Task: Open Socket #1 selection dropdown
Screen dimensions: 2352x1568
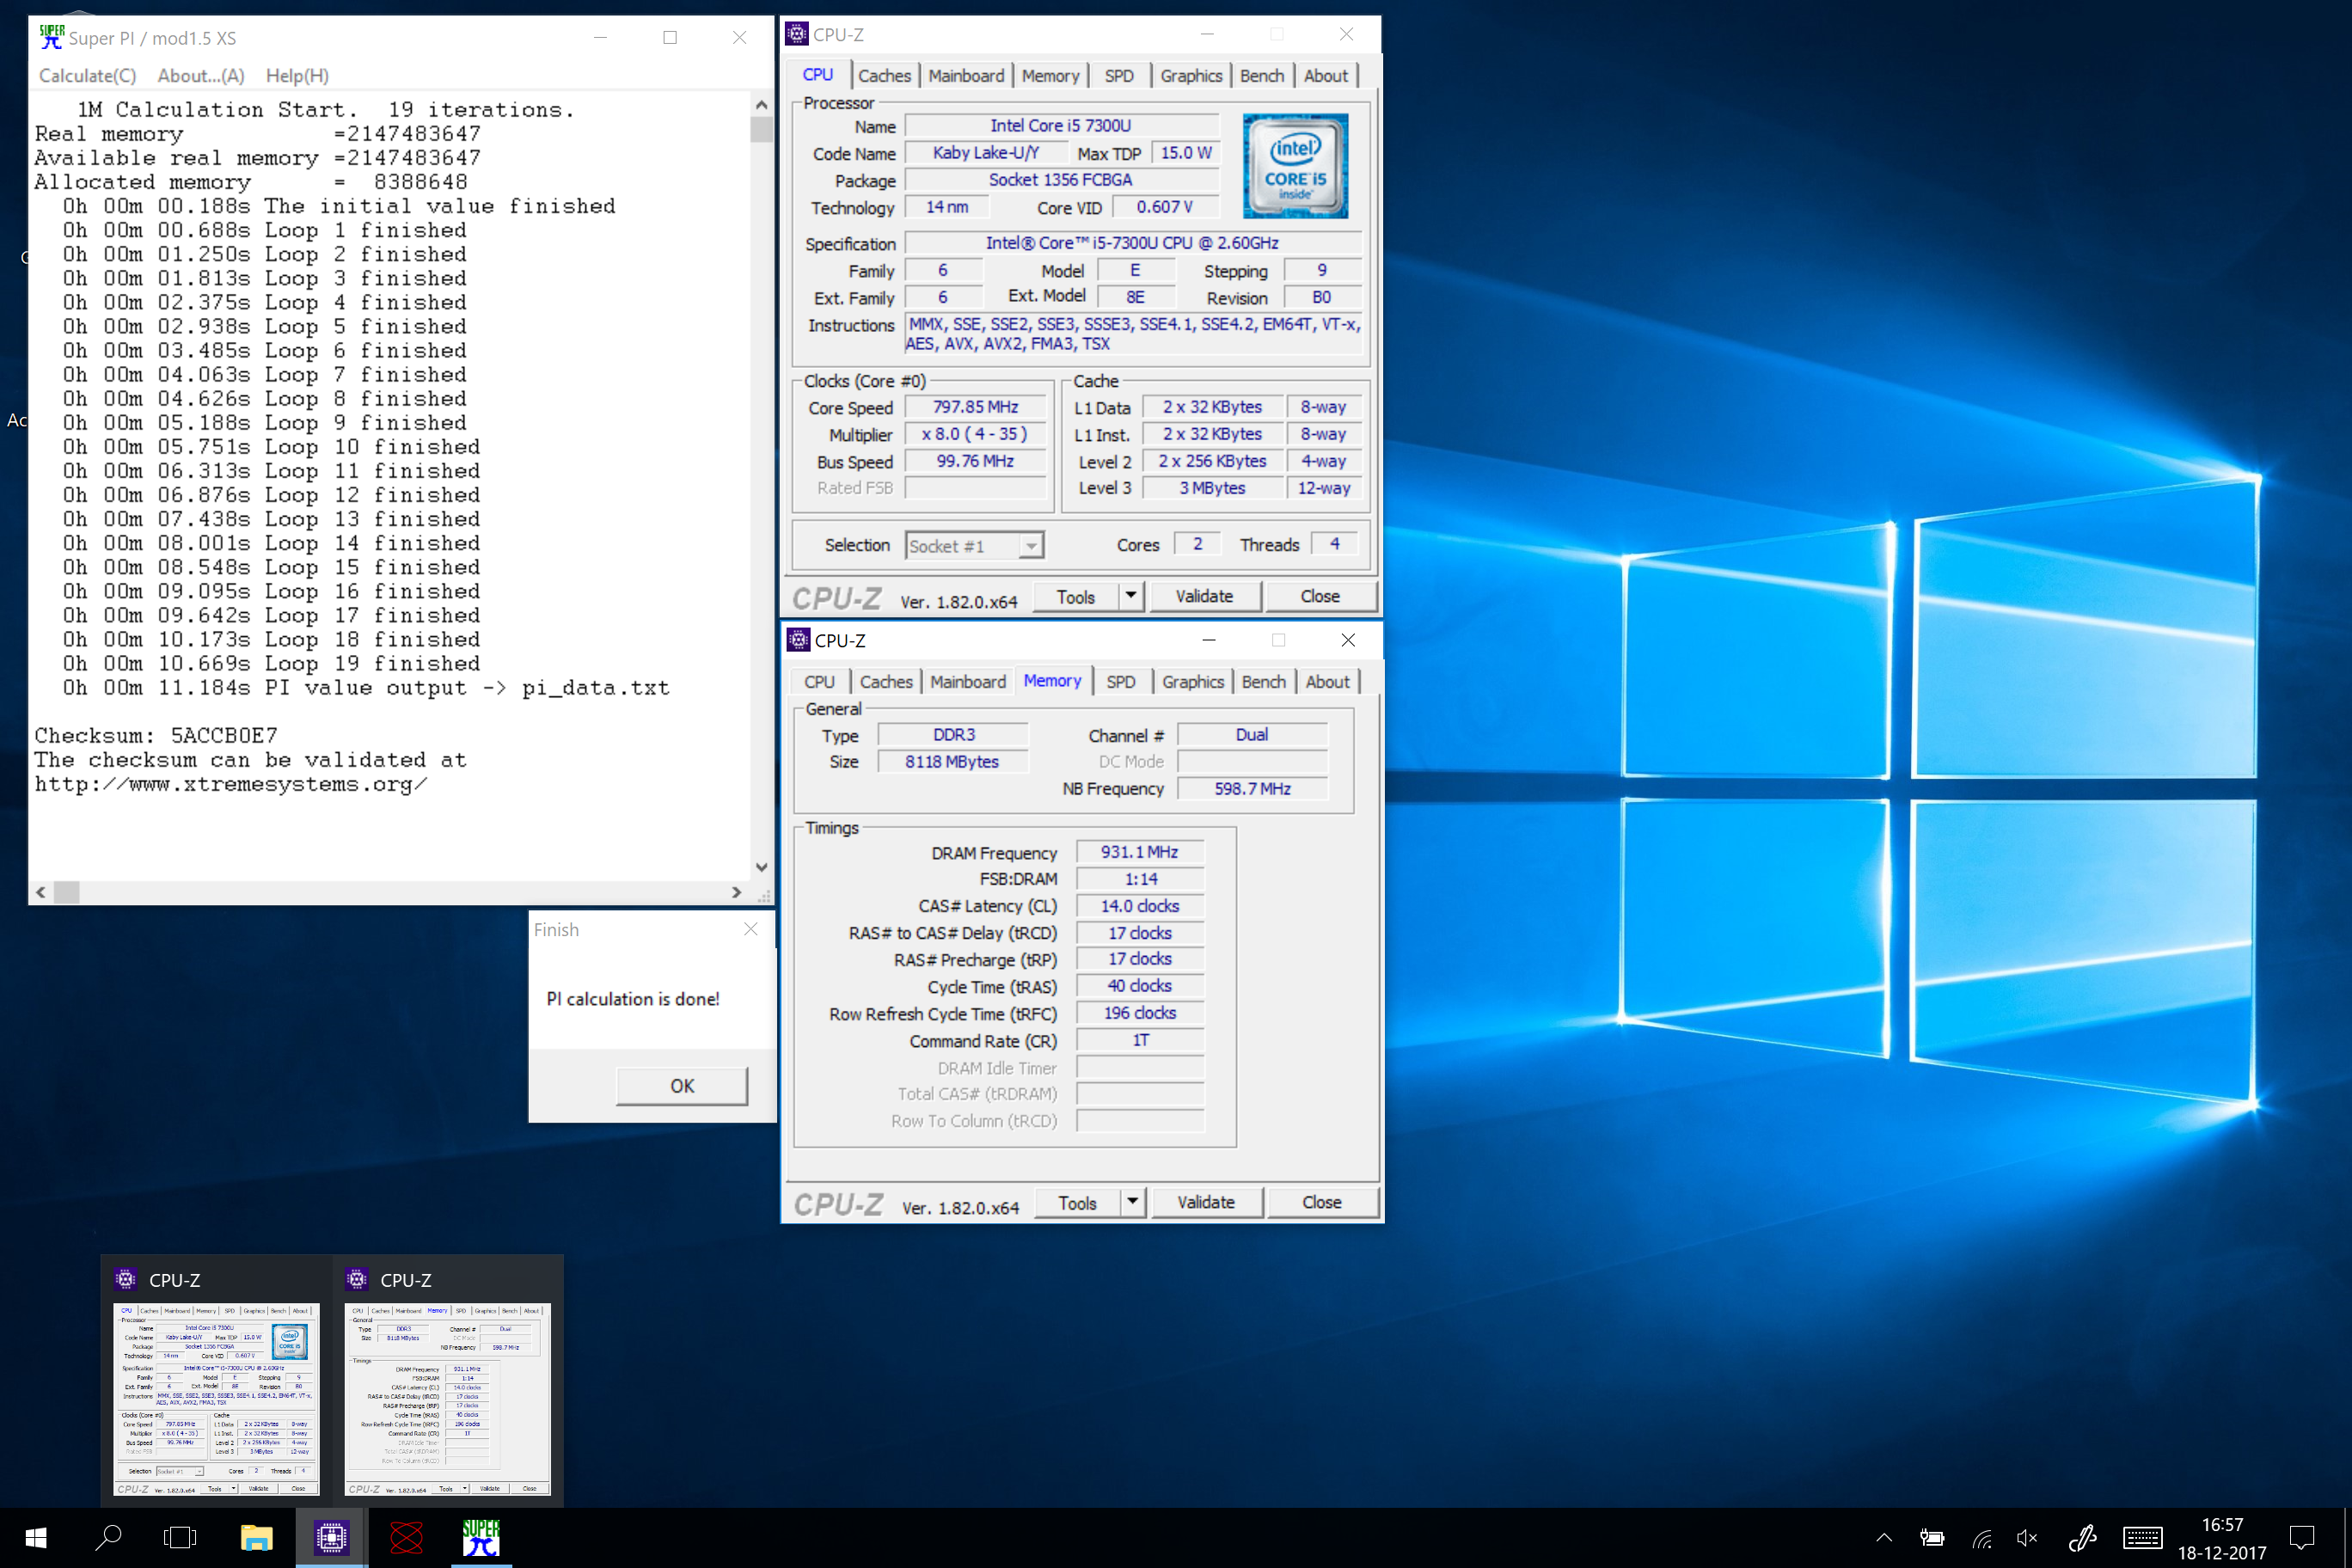Action: tap(974, 546)
